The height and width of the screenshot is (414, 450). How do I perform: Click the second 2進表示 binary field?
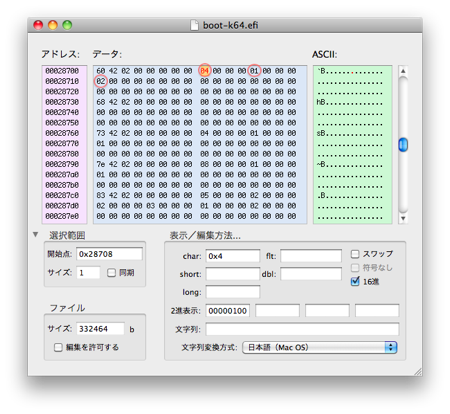pyautogui.click(x=277, y=311)
